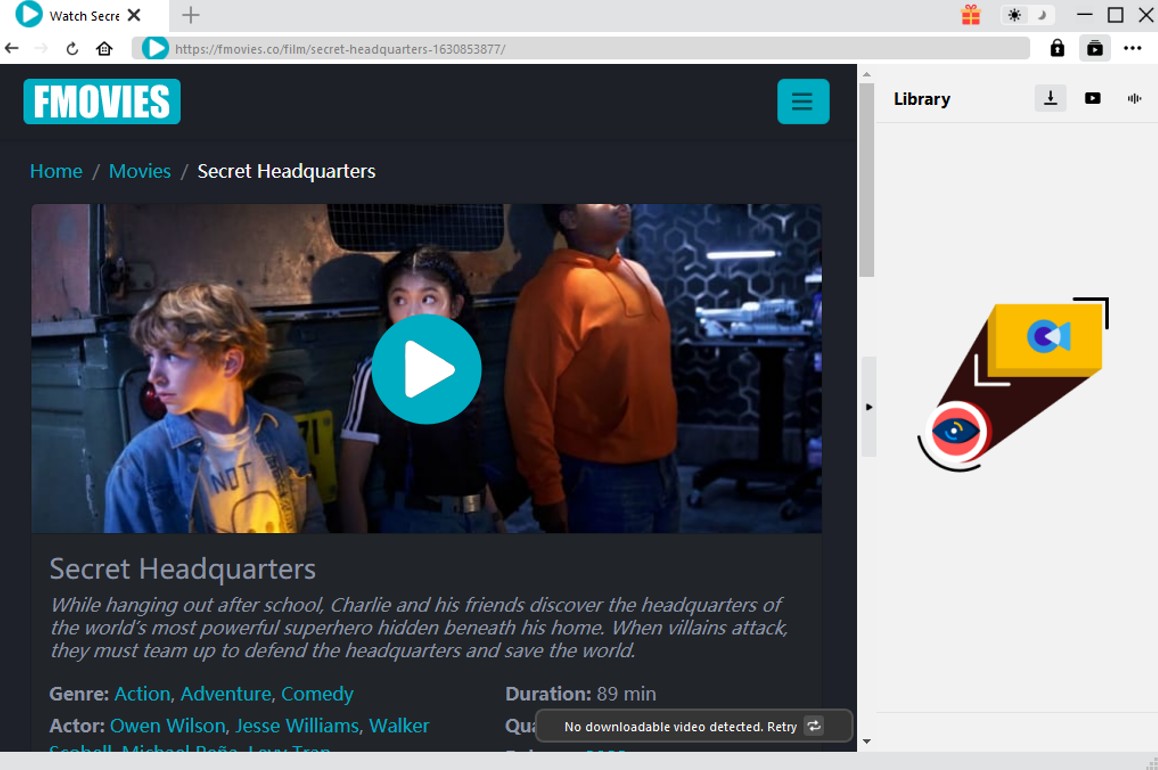The image size is (1158, 770).
Task: Click the address bar URL field
Action: point(580,48)
